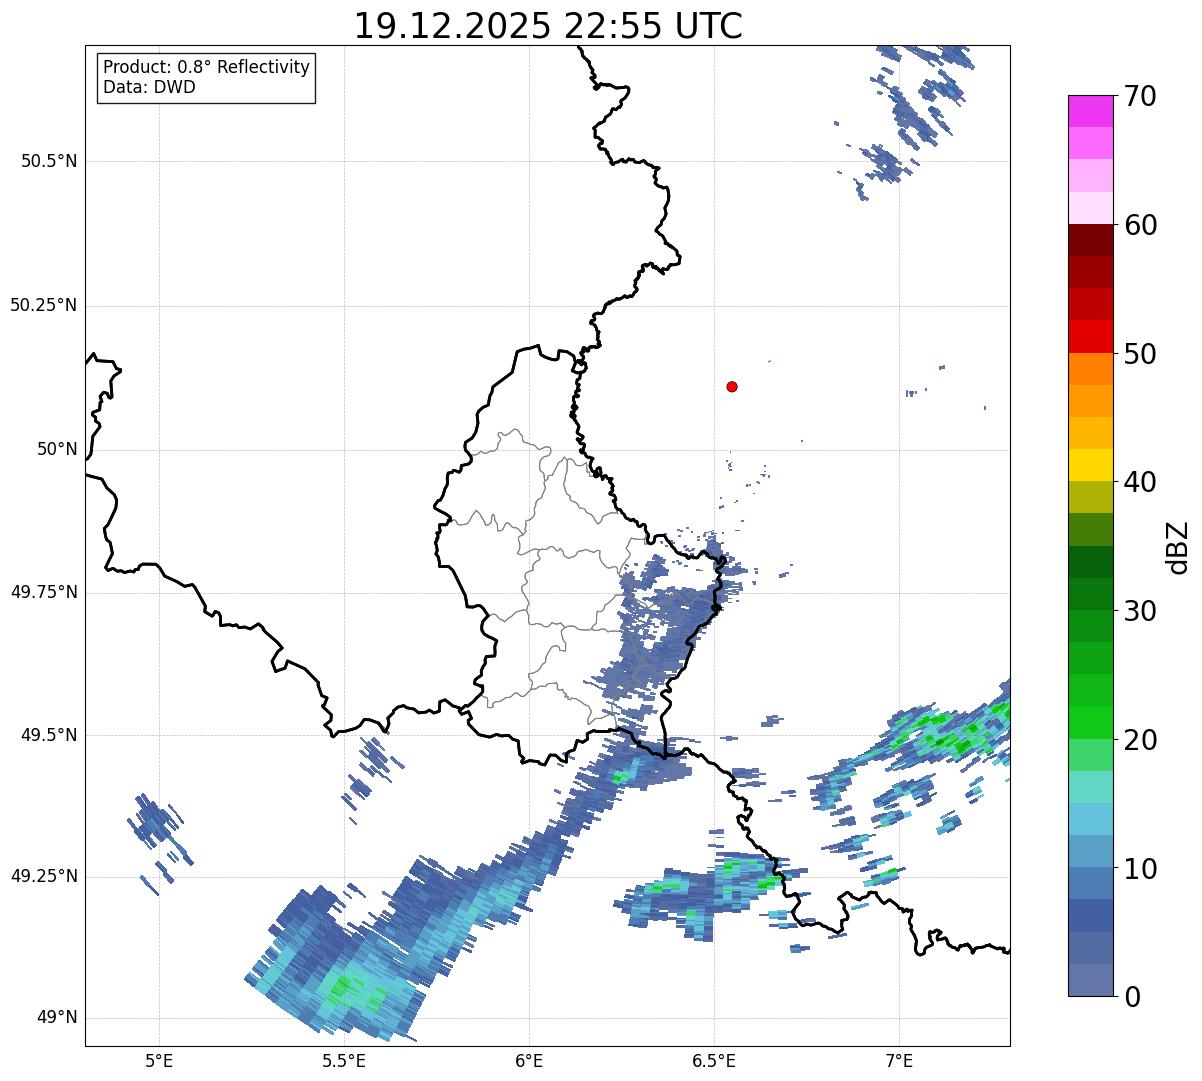Click the dBZ colorbar axis label
1202x1081 pixels.
point(1179,547)
